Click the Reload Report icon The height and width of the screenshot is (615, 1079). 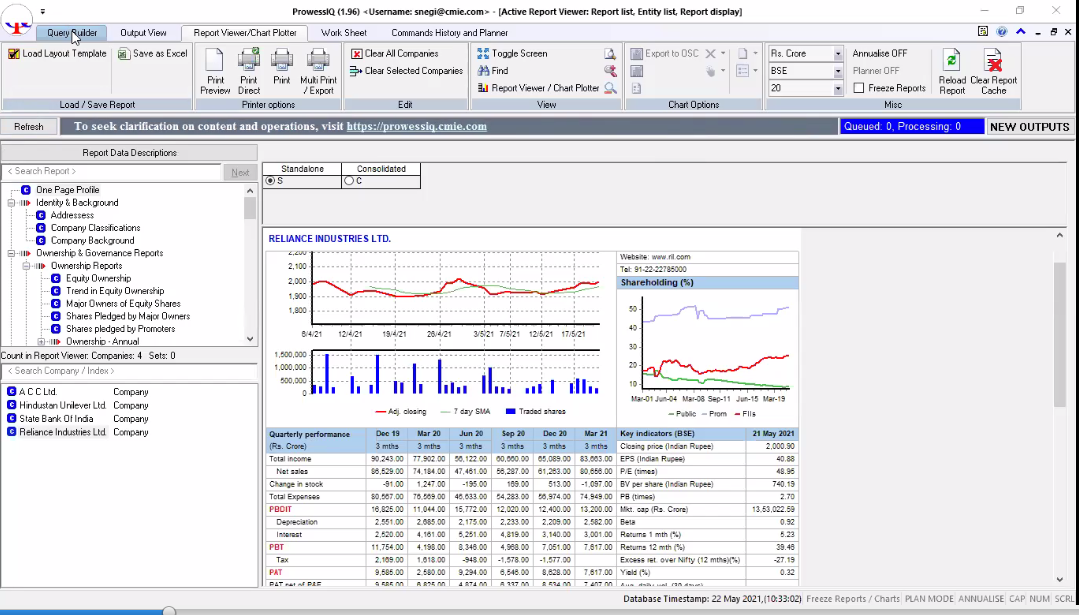click(952, 62)
